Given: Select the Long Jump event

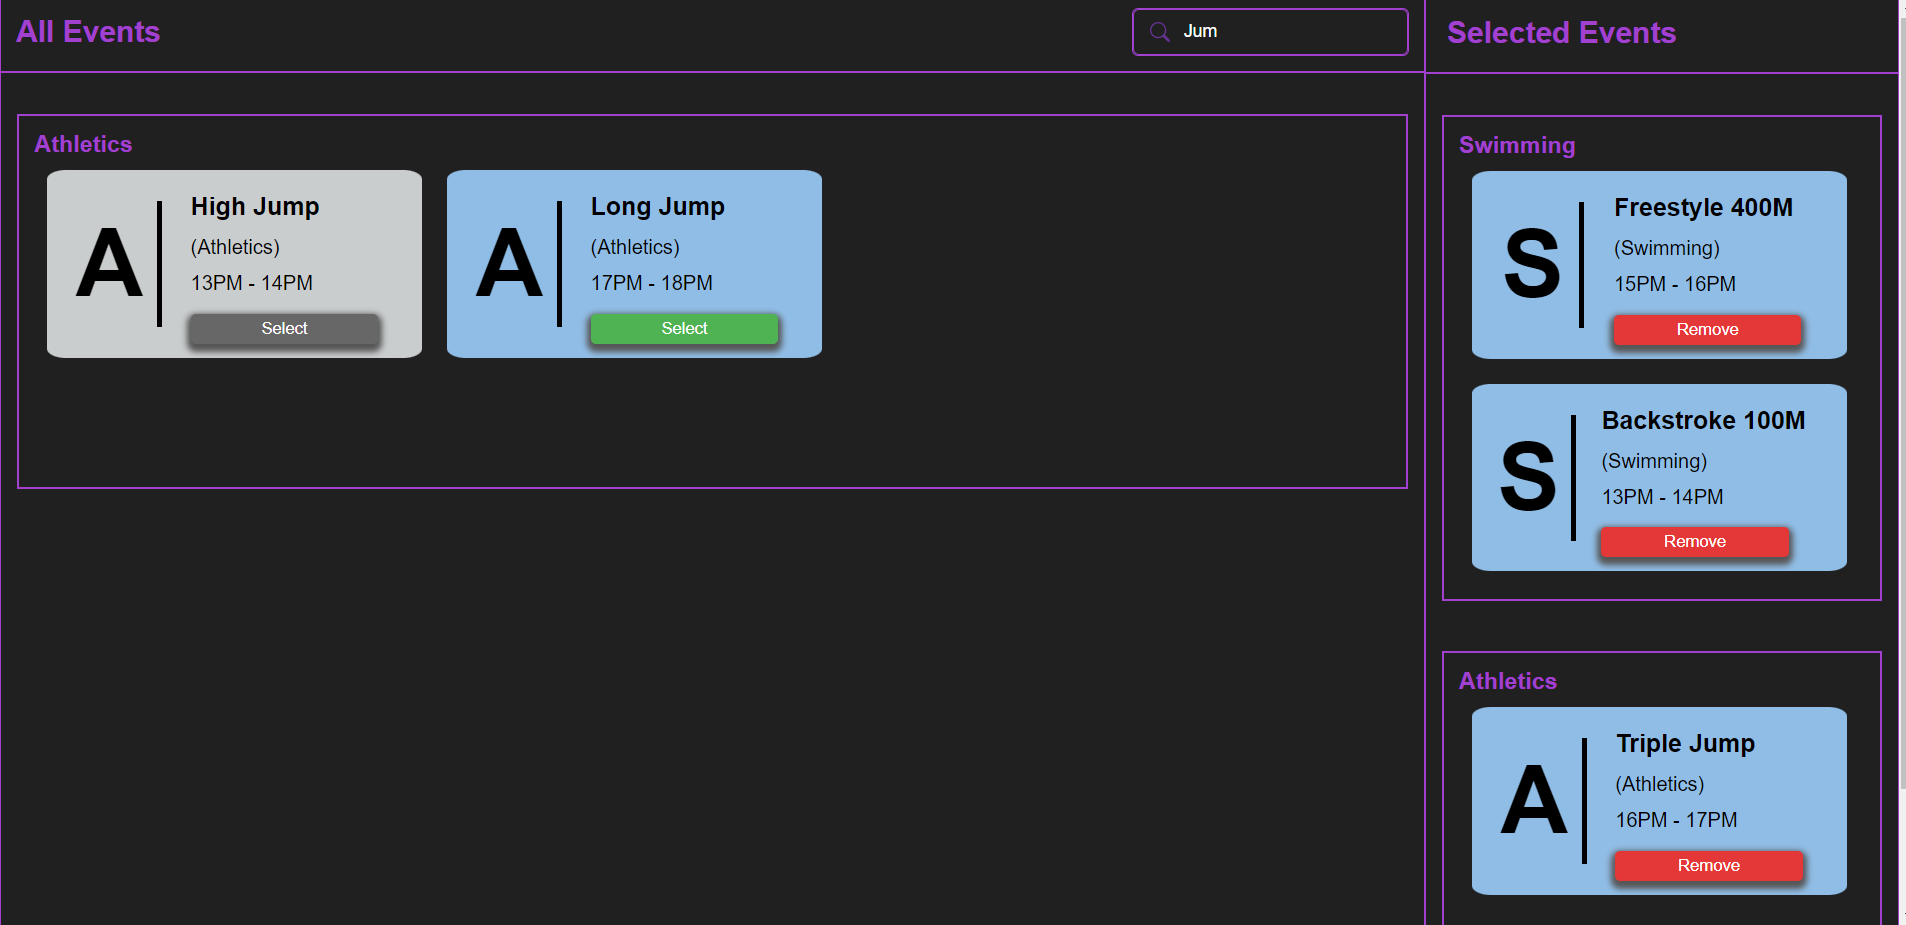Looking at the screenshot, I should click(x=684, y=328).
